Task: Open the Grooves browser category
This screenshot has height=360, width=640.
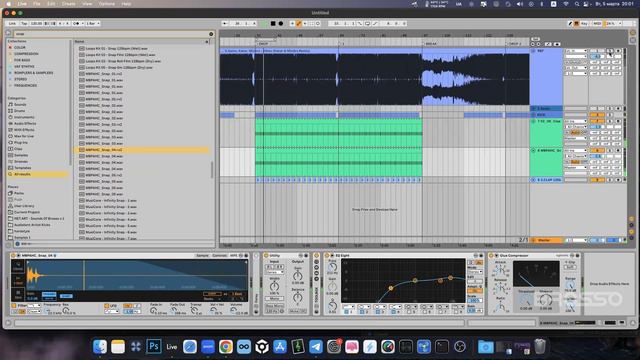Action: pyautogui.click(x=21, y=162)
